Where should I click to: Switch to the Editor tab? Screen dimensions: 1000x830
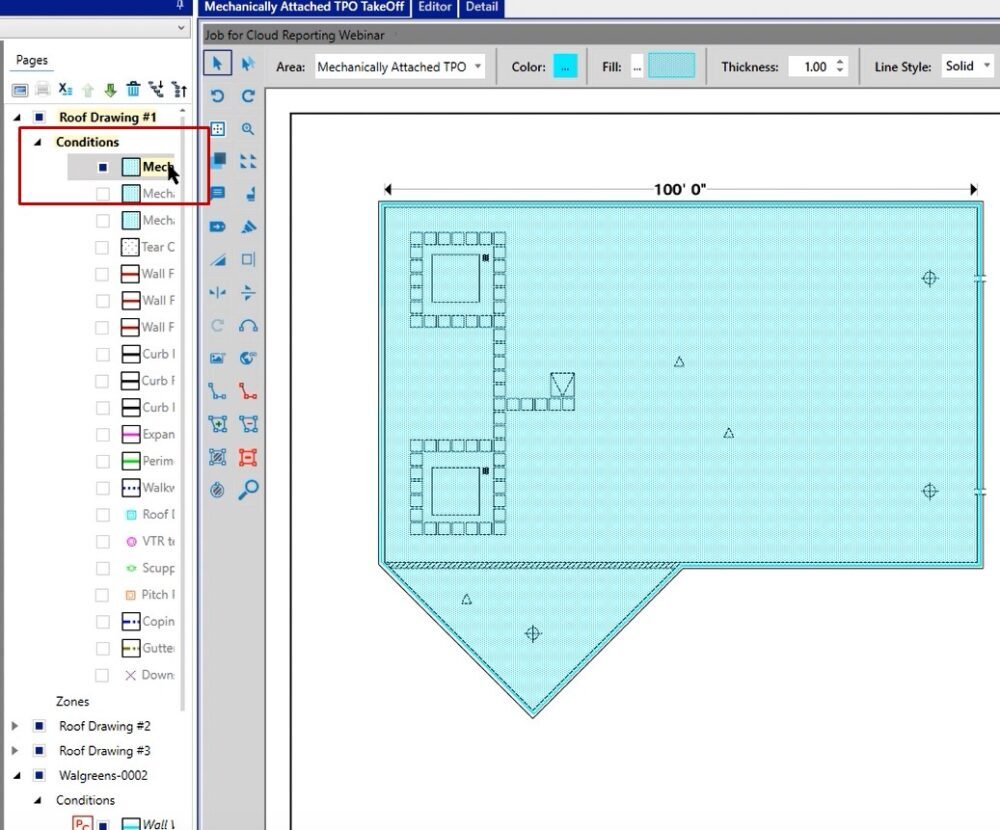(x=434, y=7)
